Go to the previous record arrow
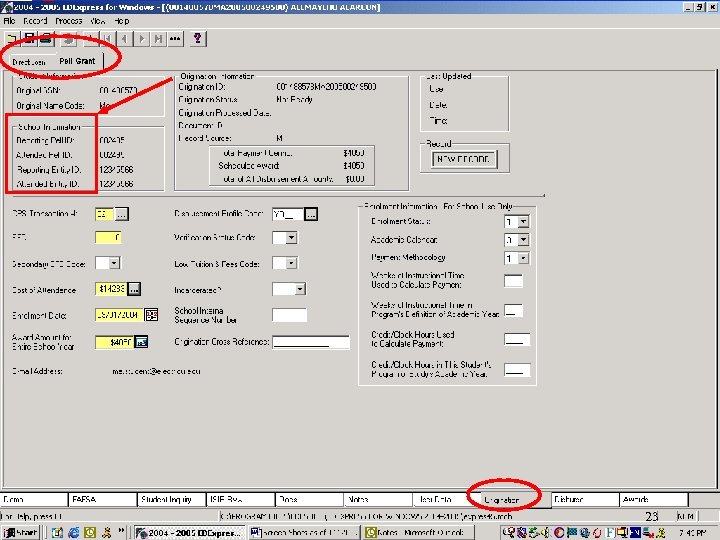This screenshot has width=720, height=540. (124, 39)
